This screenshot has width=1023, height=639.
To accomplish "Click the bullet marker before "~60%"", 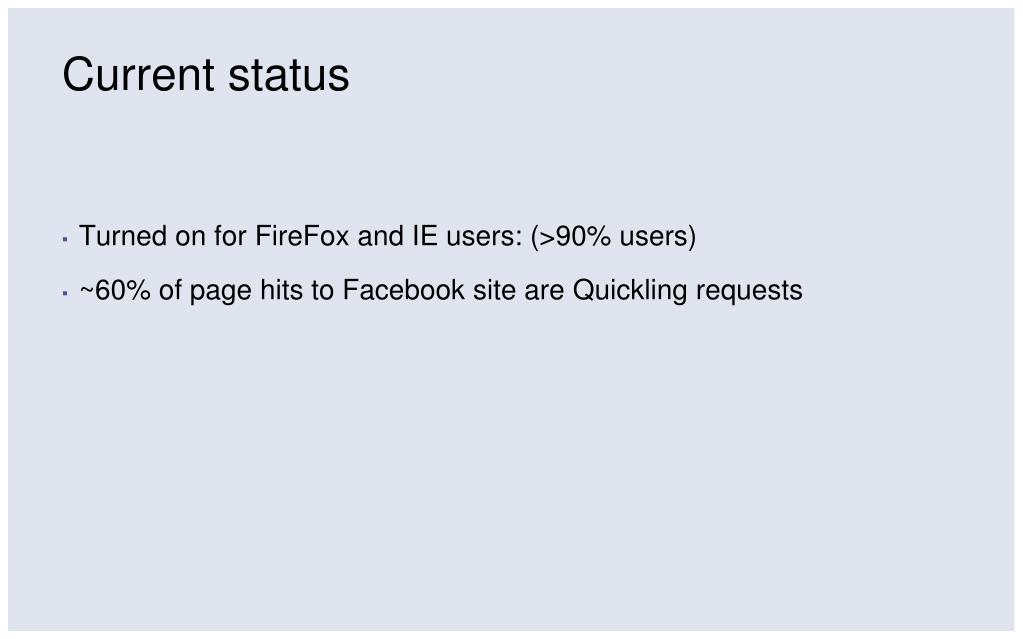I will (65, 294).
